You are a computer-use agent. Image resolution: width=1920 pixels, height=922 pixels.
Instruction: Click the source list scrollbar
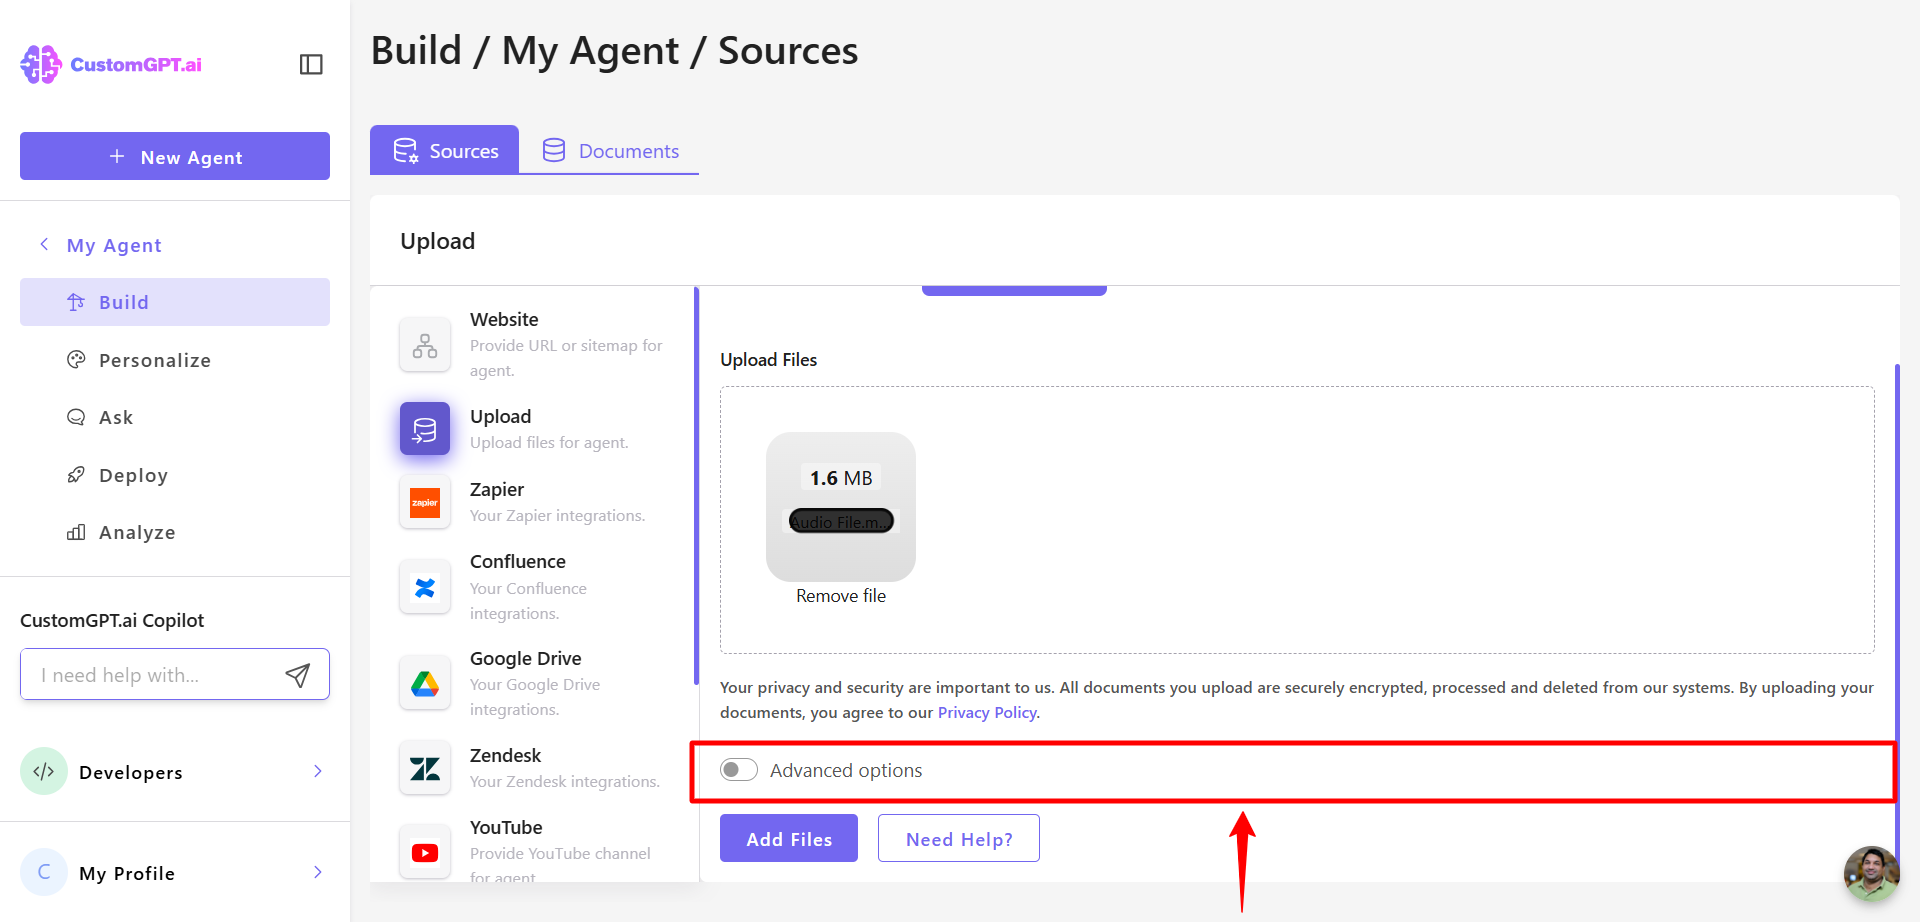[x=696, y=486]
